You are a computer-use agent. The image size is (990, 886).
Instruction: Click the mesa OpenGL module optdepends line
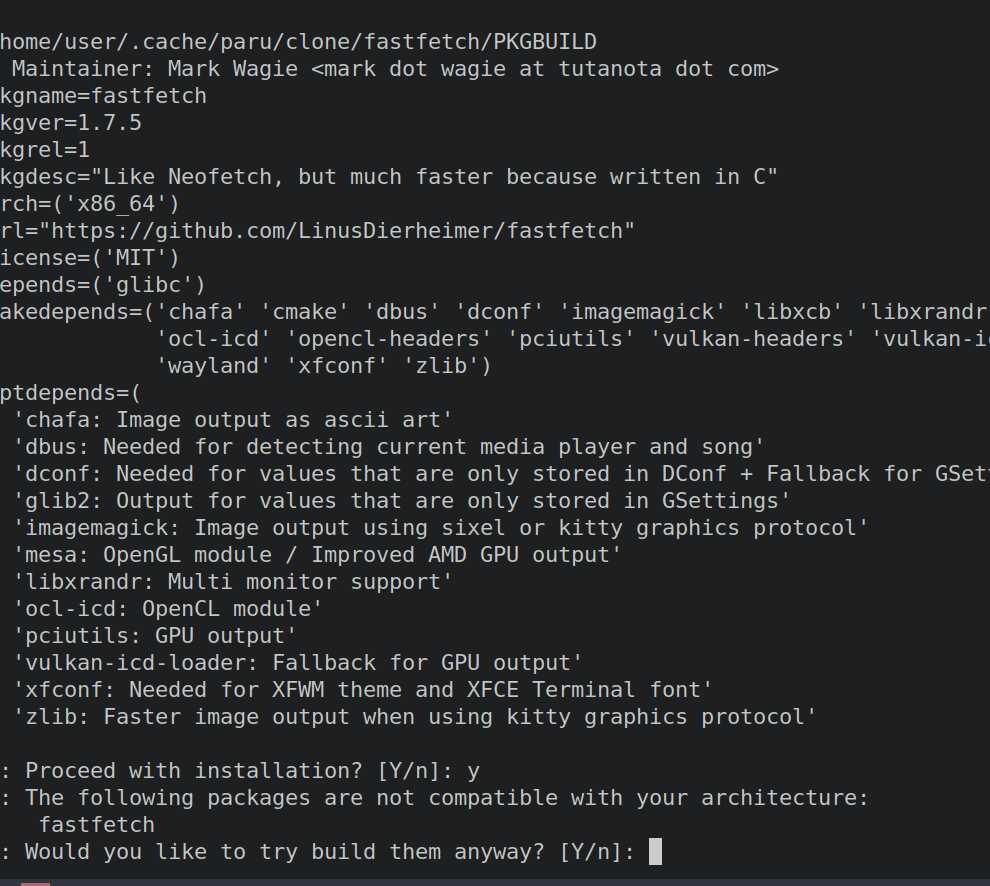(x=317, y=555)
